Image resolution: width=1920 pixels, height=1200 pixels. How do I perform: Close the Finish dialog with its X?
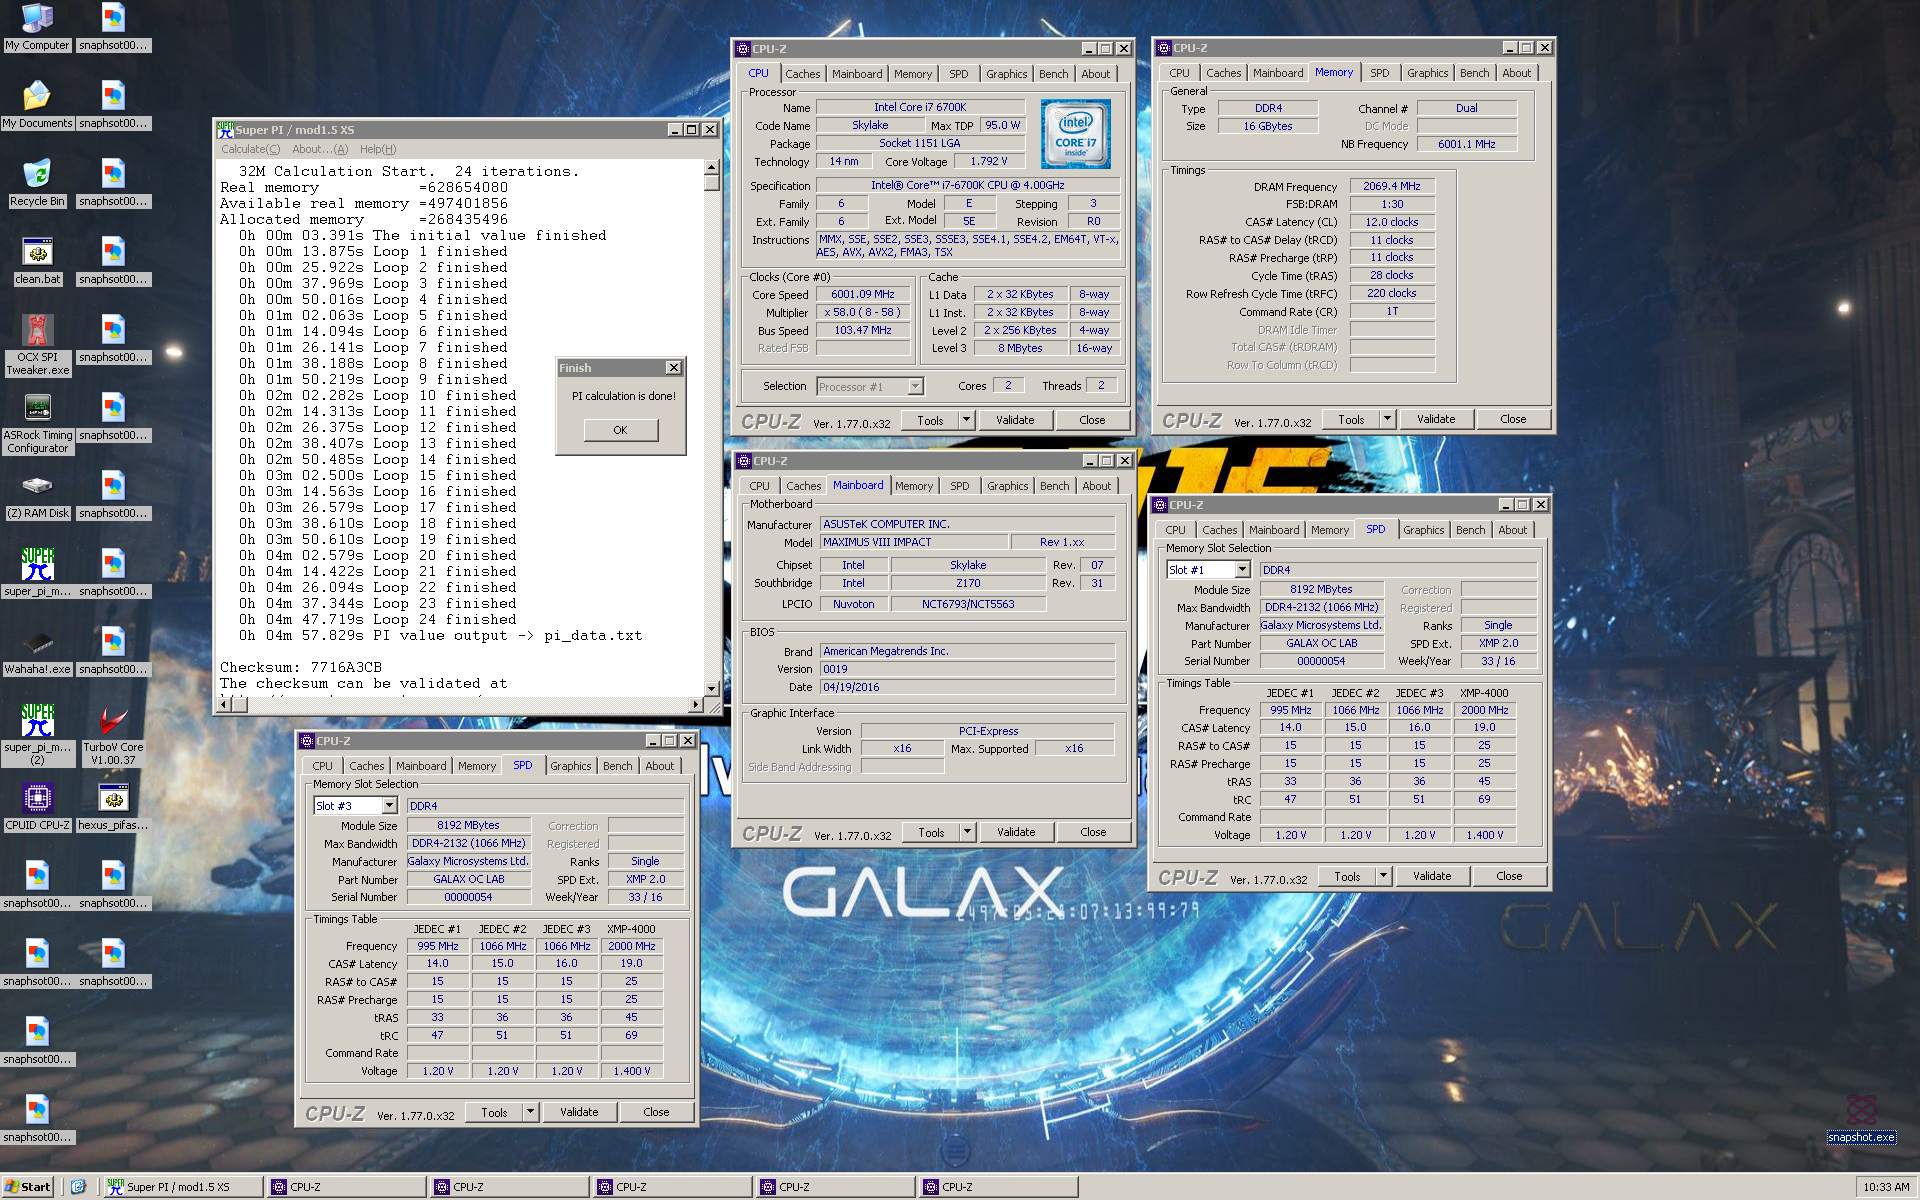point(674,368)
